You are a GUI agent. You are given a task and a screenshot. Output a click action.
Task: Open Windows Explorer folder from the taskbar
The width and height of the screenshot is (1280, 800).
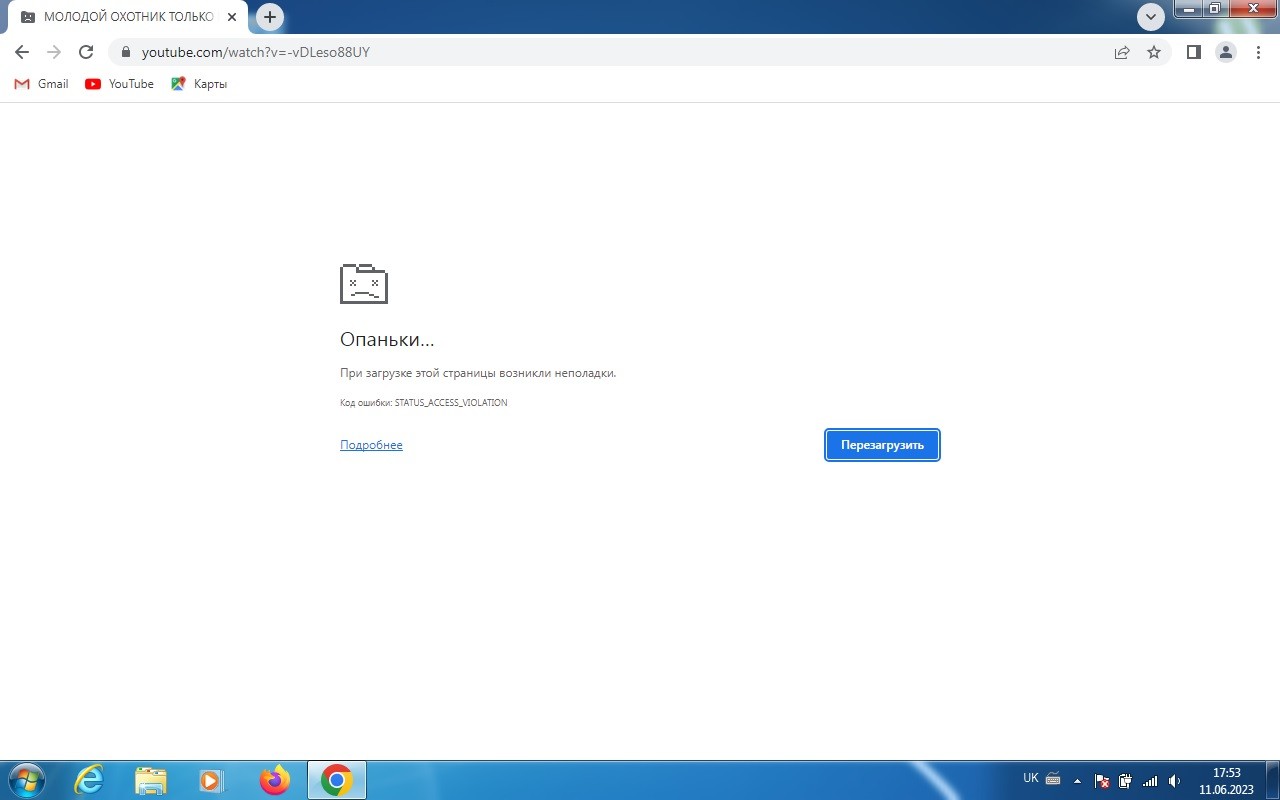[x=150, y=780]
